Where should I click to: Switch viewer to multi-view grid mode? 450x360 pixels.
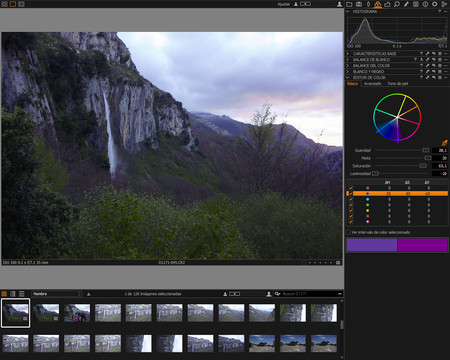tap(4, 4)
